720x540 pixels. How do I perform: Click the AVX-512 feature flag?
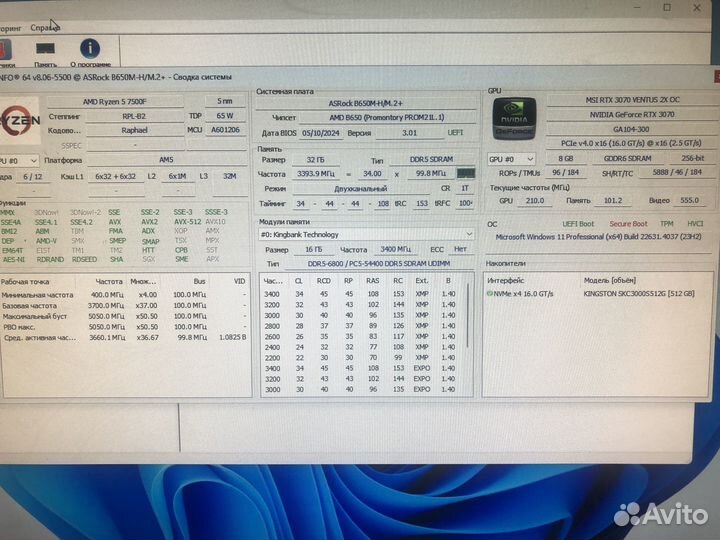coord(187,222)
